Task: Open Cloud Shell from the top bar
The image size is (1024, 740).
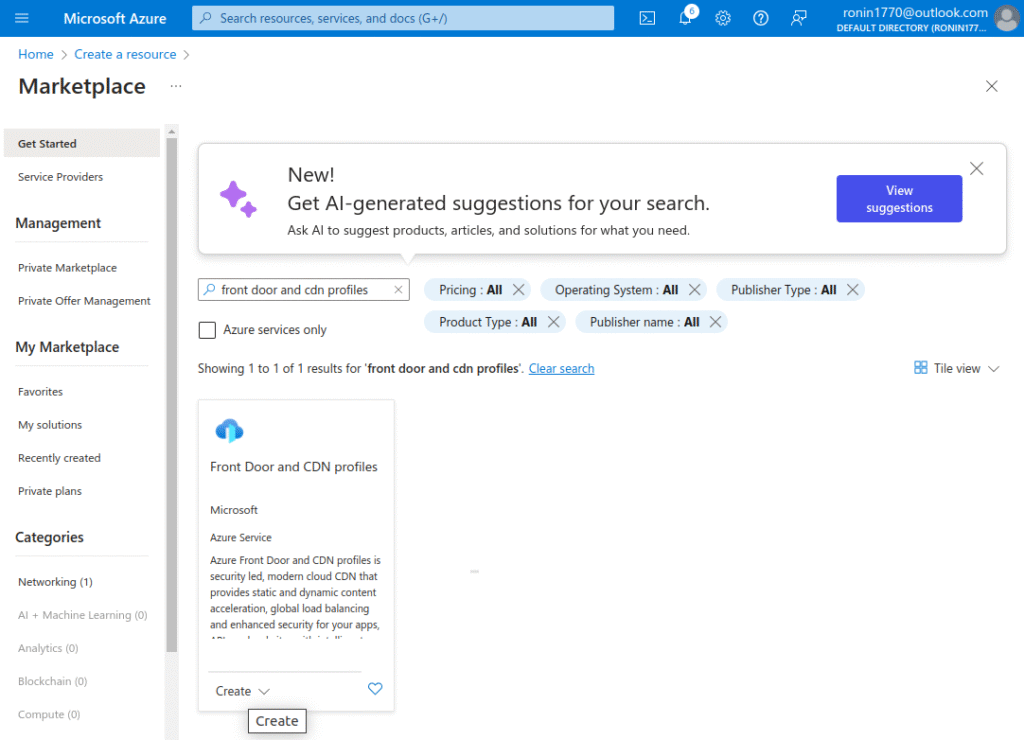Action: click(647, 18)
